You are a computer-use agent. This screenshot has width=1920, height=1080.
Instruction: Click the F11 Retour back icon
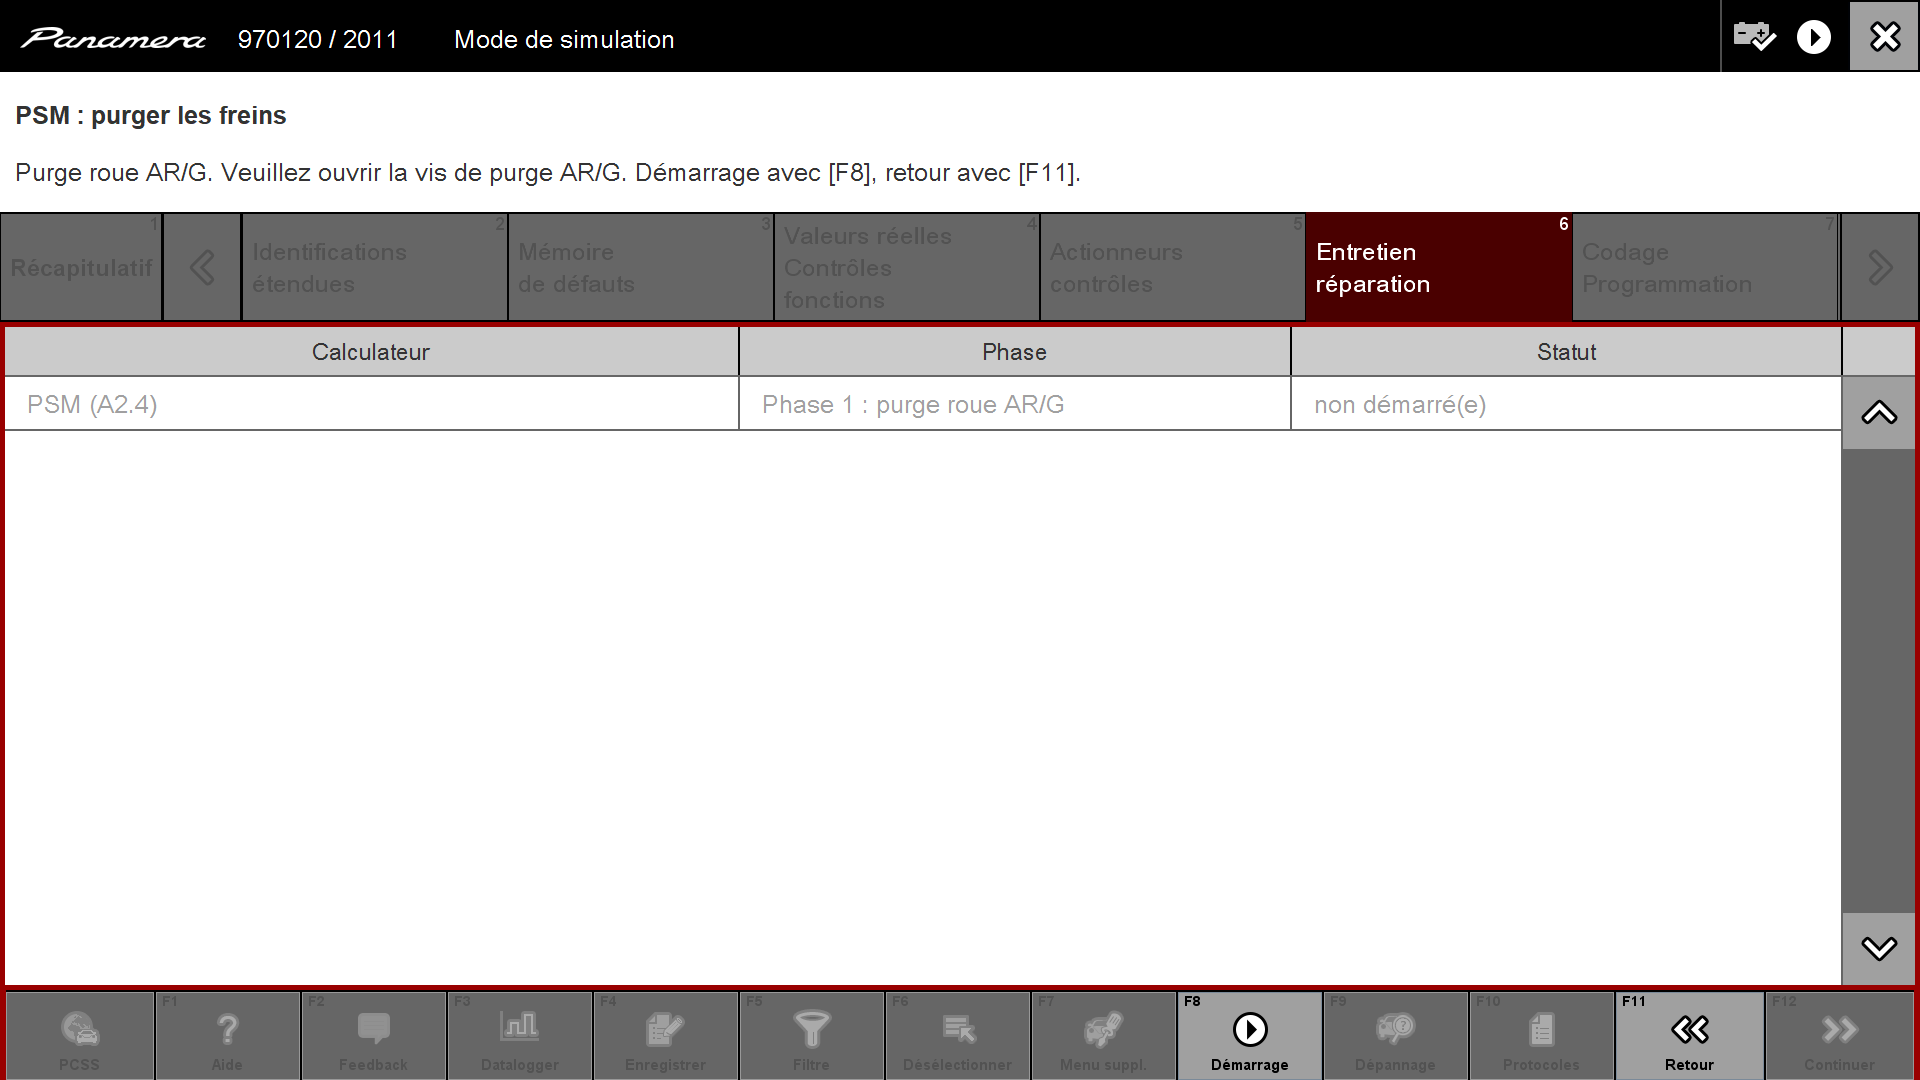click(x=1689, y=1030)
